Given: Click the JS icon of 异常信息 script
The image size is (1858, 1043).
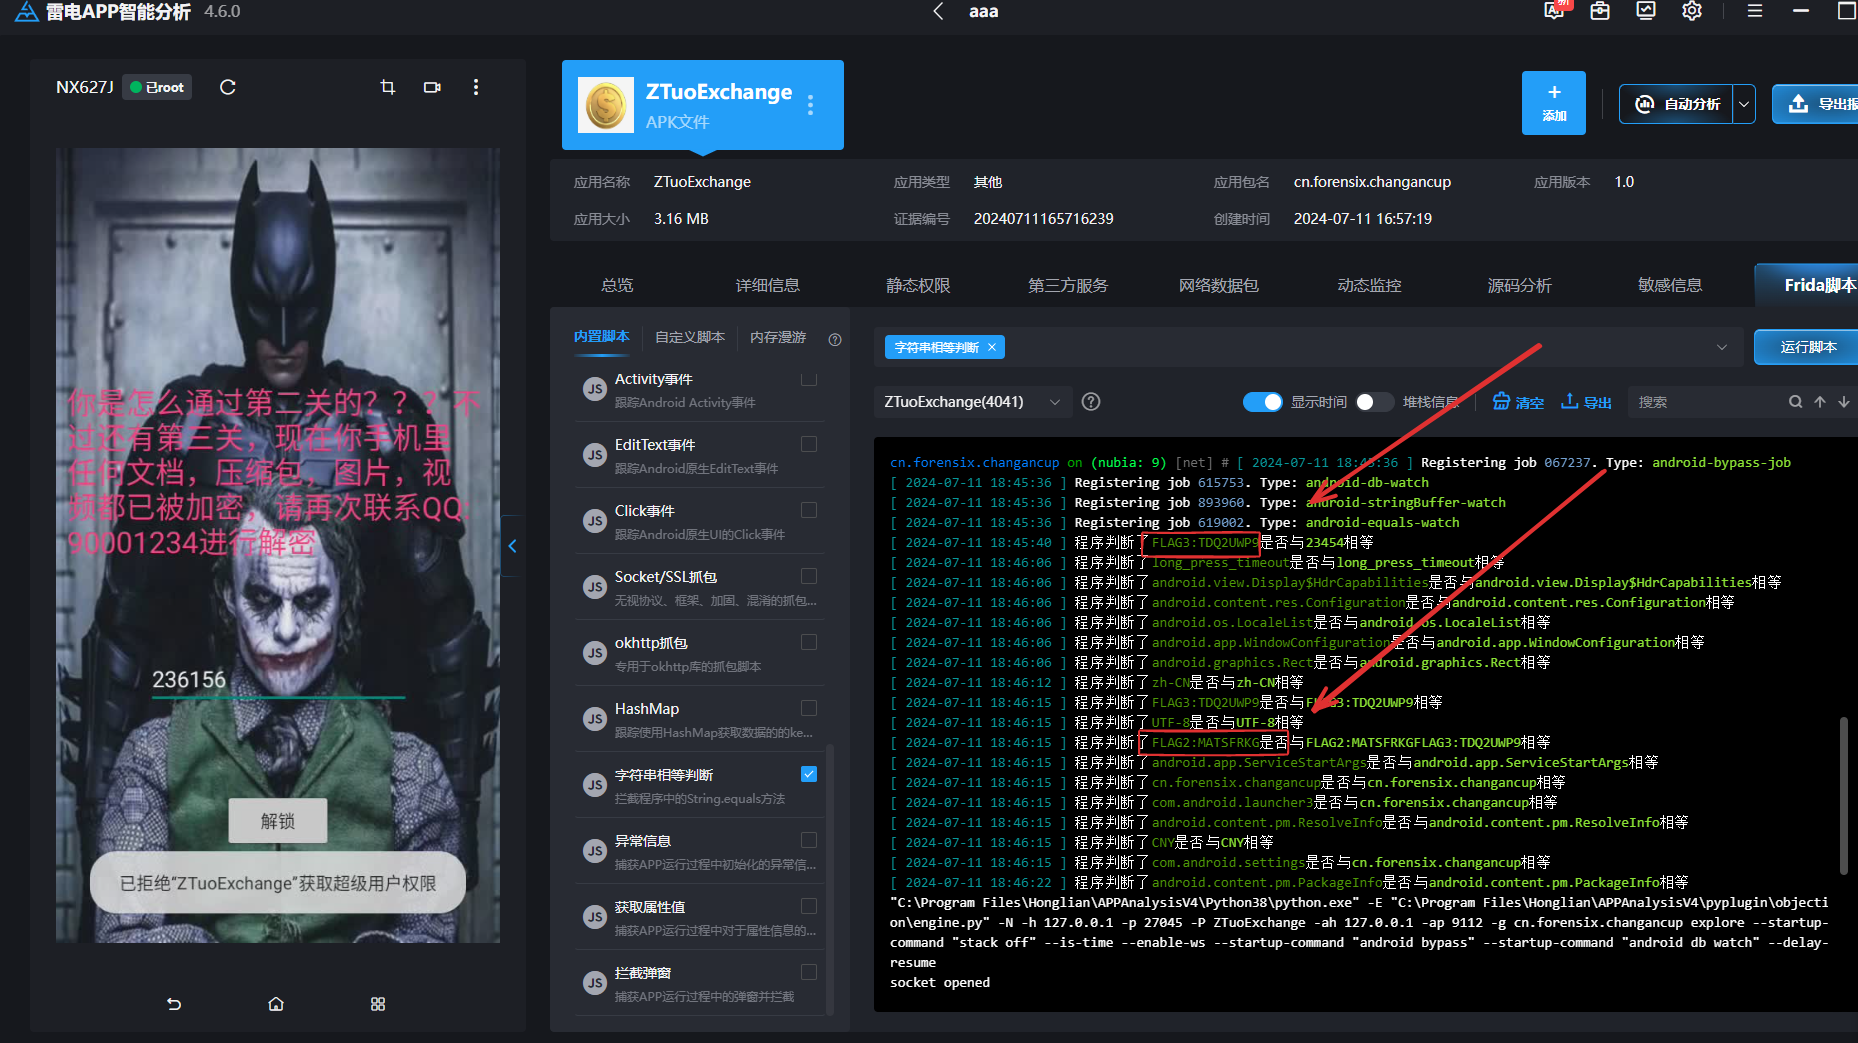Looking at the screenshot, I should [595, 851].
